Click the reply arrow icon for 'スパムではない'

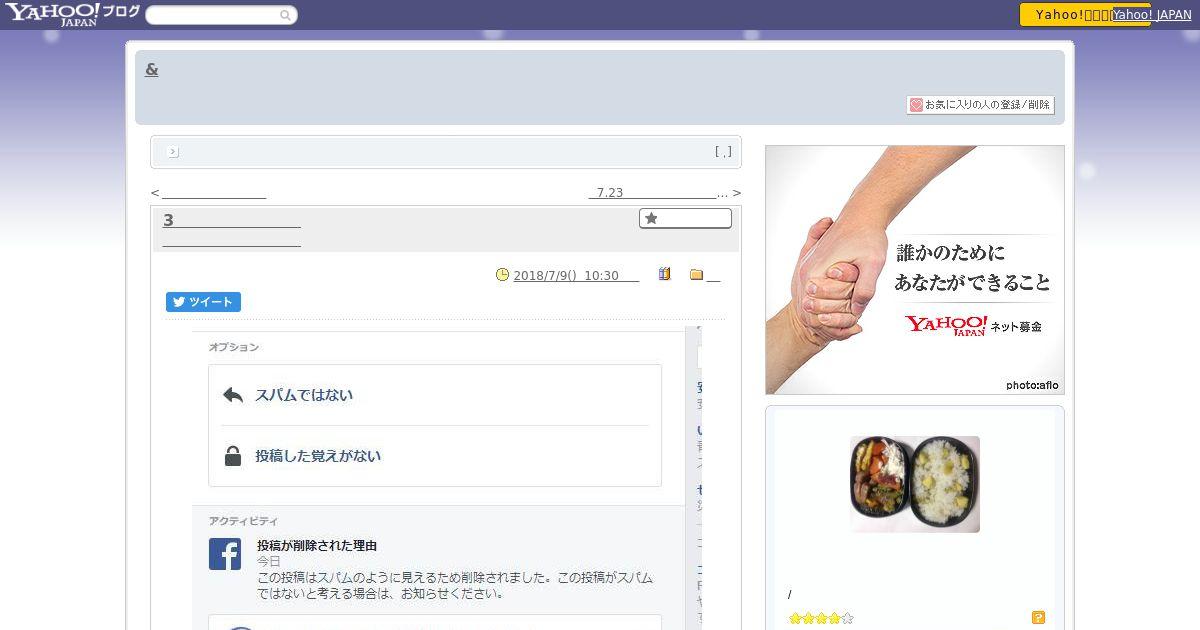233,395
